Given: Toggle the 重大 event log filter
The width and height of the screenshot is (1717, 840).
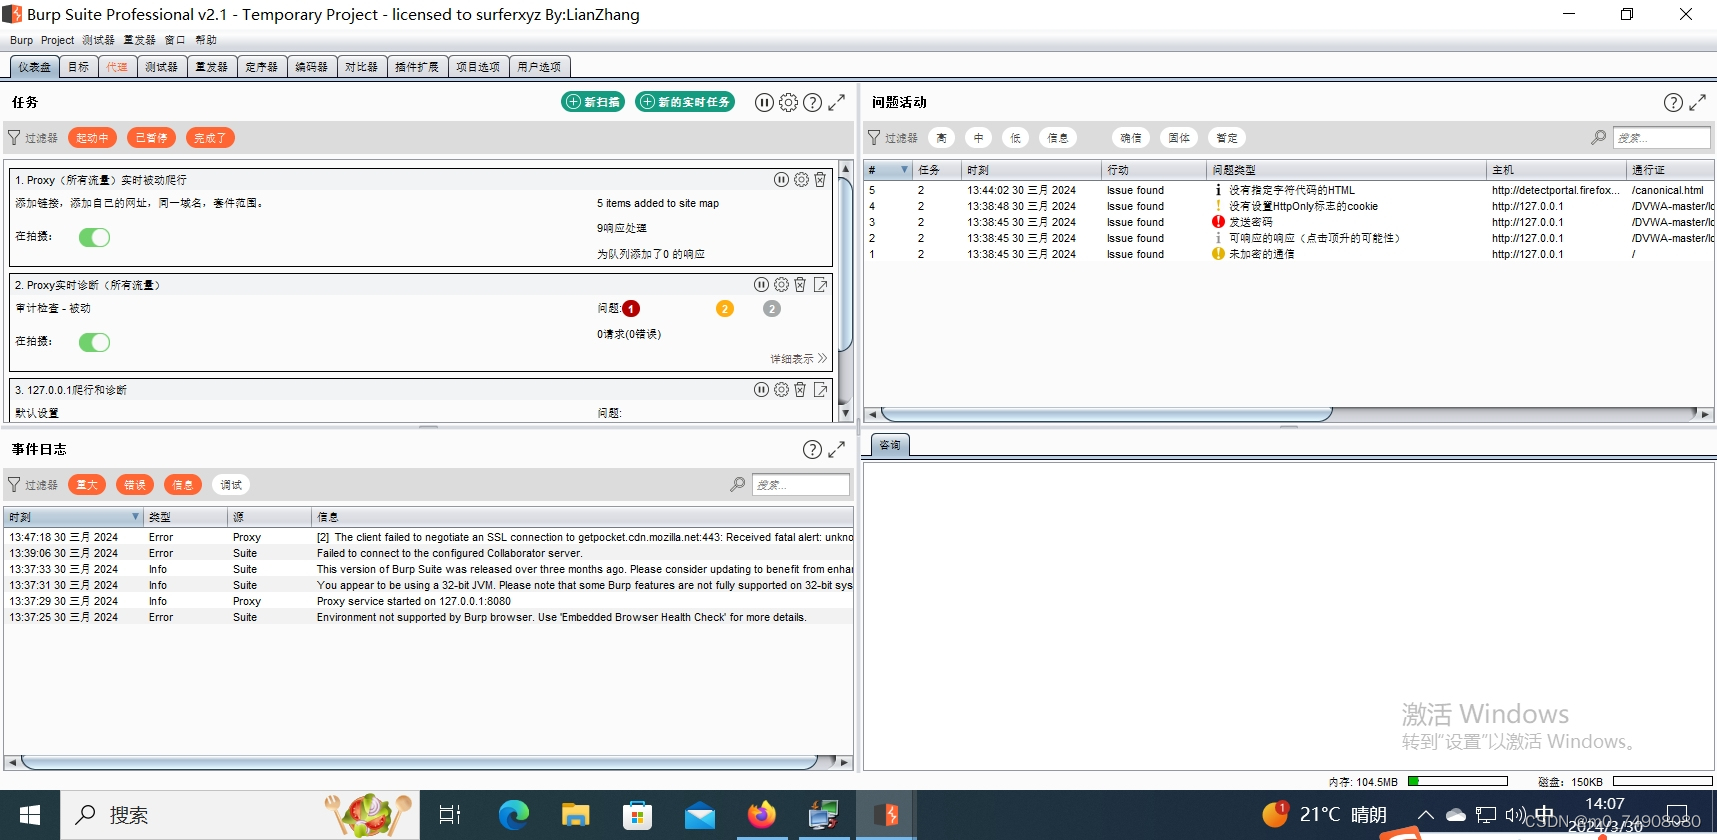Looking at the screenshot, I should [x=87, y=485].
